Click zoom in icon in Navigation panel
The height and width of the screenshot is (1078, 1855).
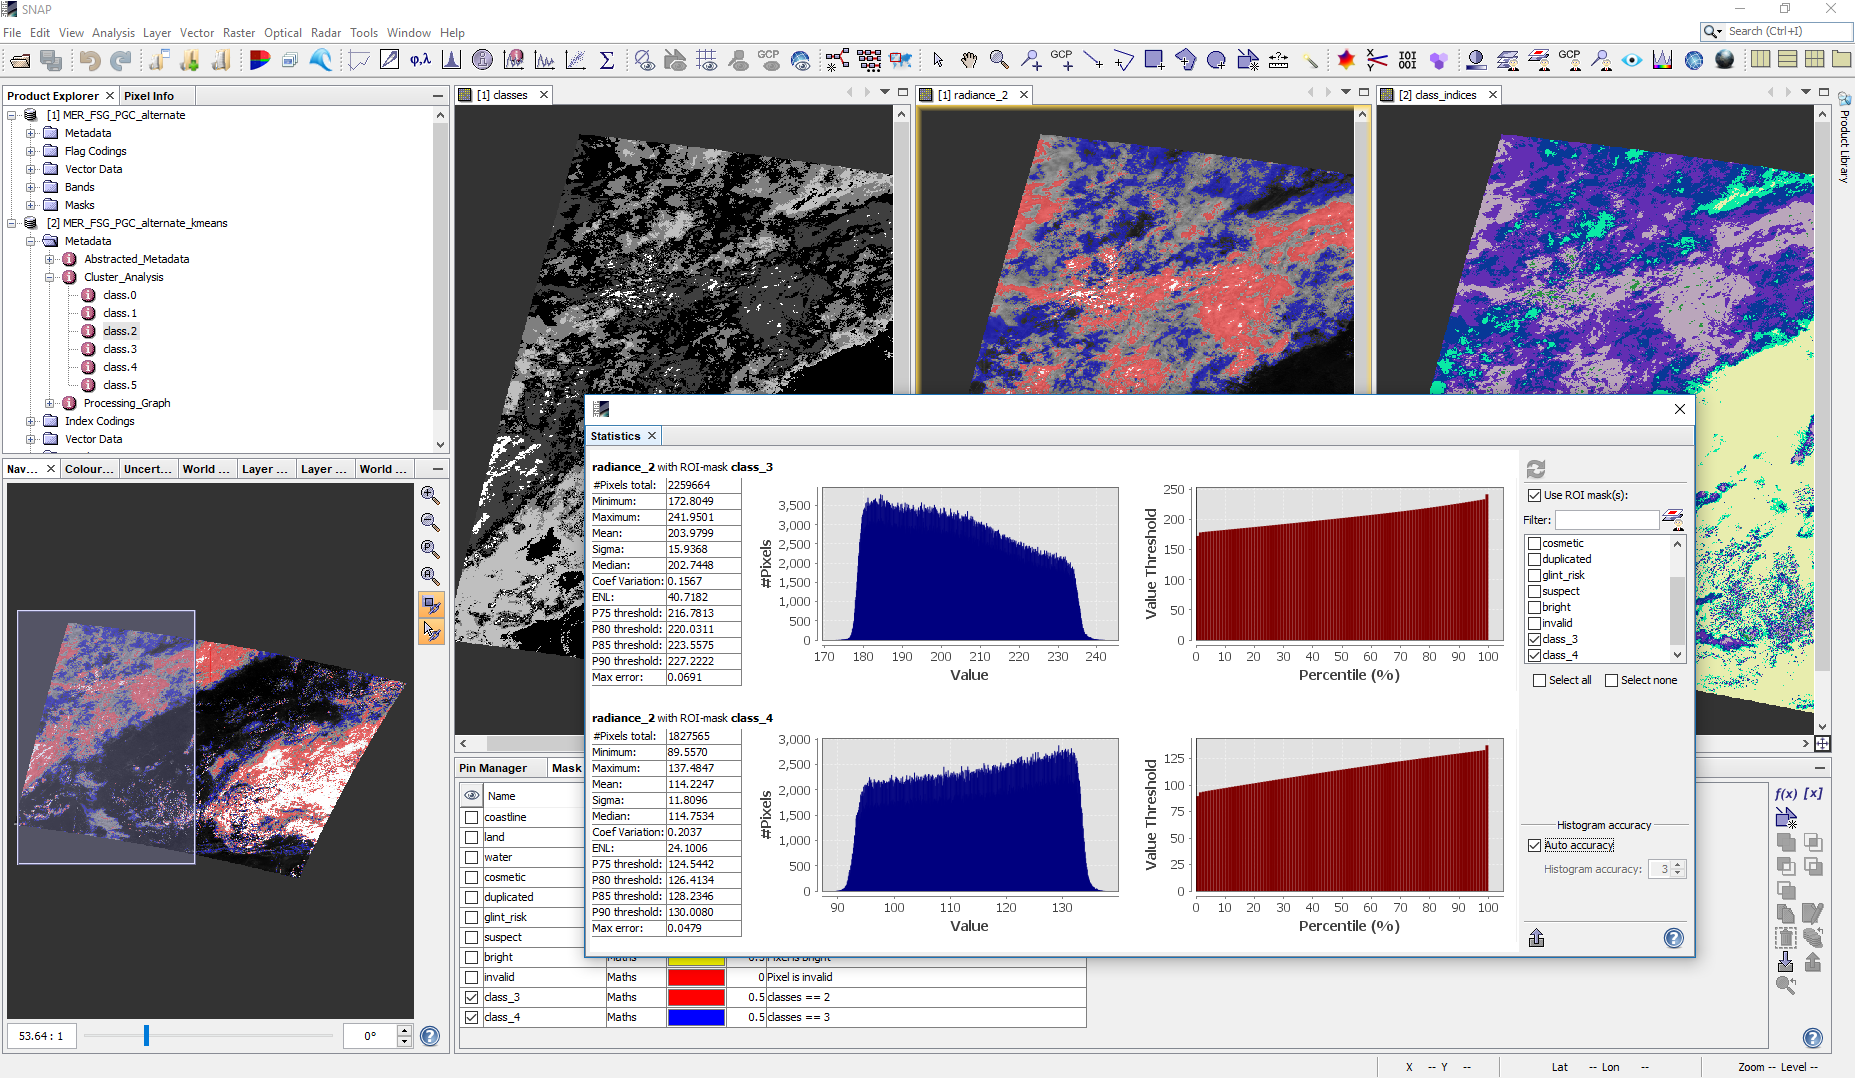coord(430,495)
